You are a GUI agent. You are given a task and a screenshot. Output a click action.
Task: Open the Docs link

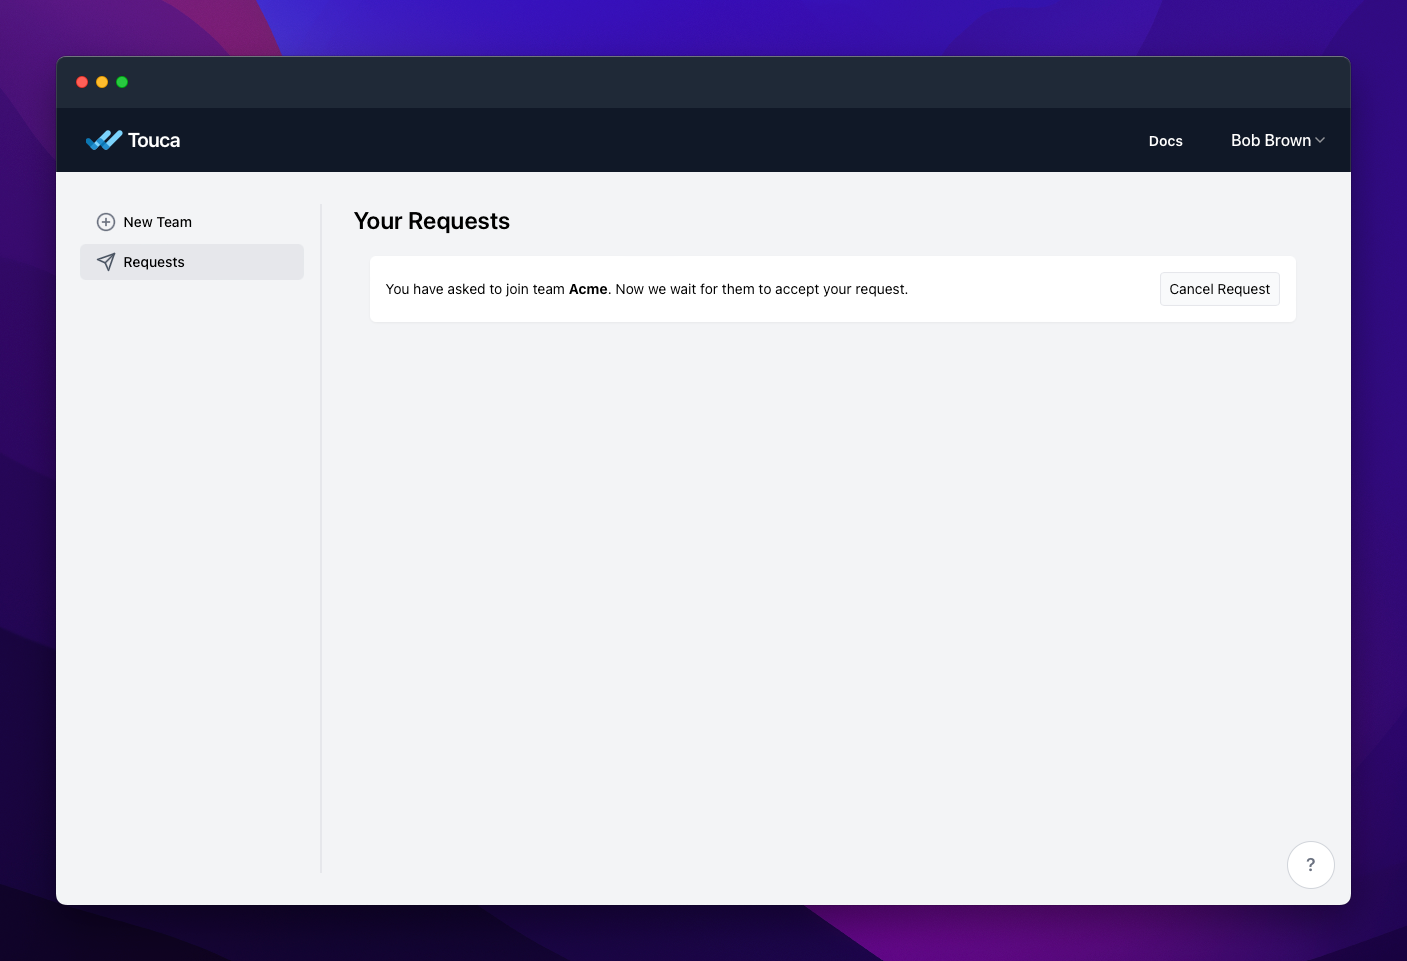click(x=1166, y=141)
